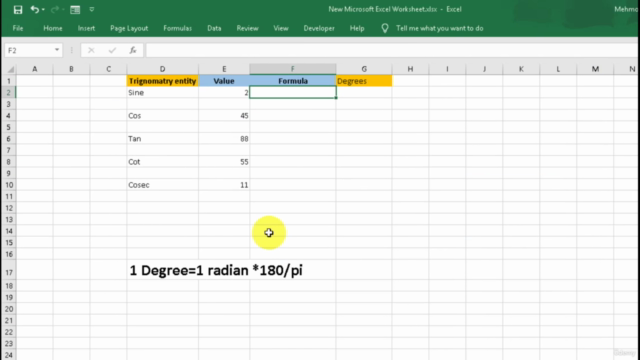Screen dimensions: 640x360
Task: Undo the last action
Action: (x=34, y=9)
